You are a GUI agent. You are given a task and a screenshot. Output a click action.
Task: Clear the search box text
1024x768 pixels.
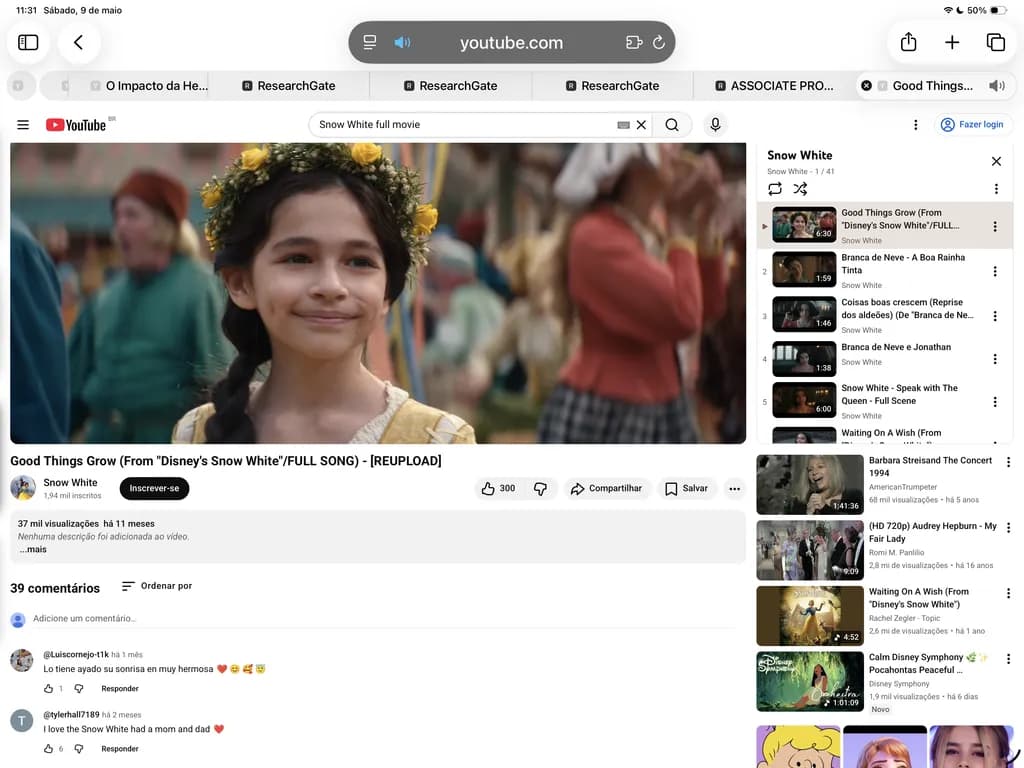[x=641, y=125]
